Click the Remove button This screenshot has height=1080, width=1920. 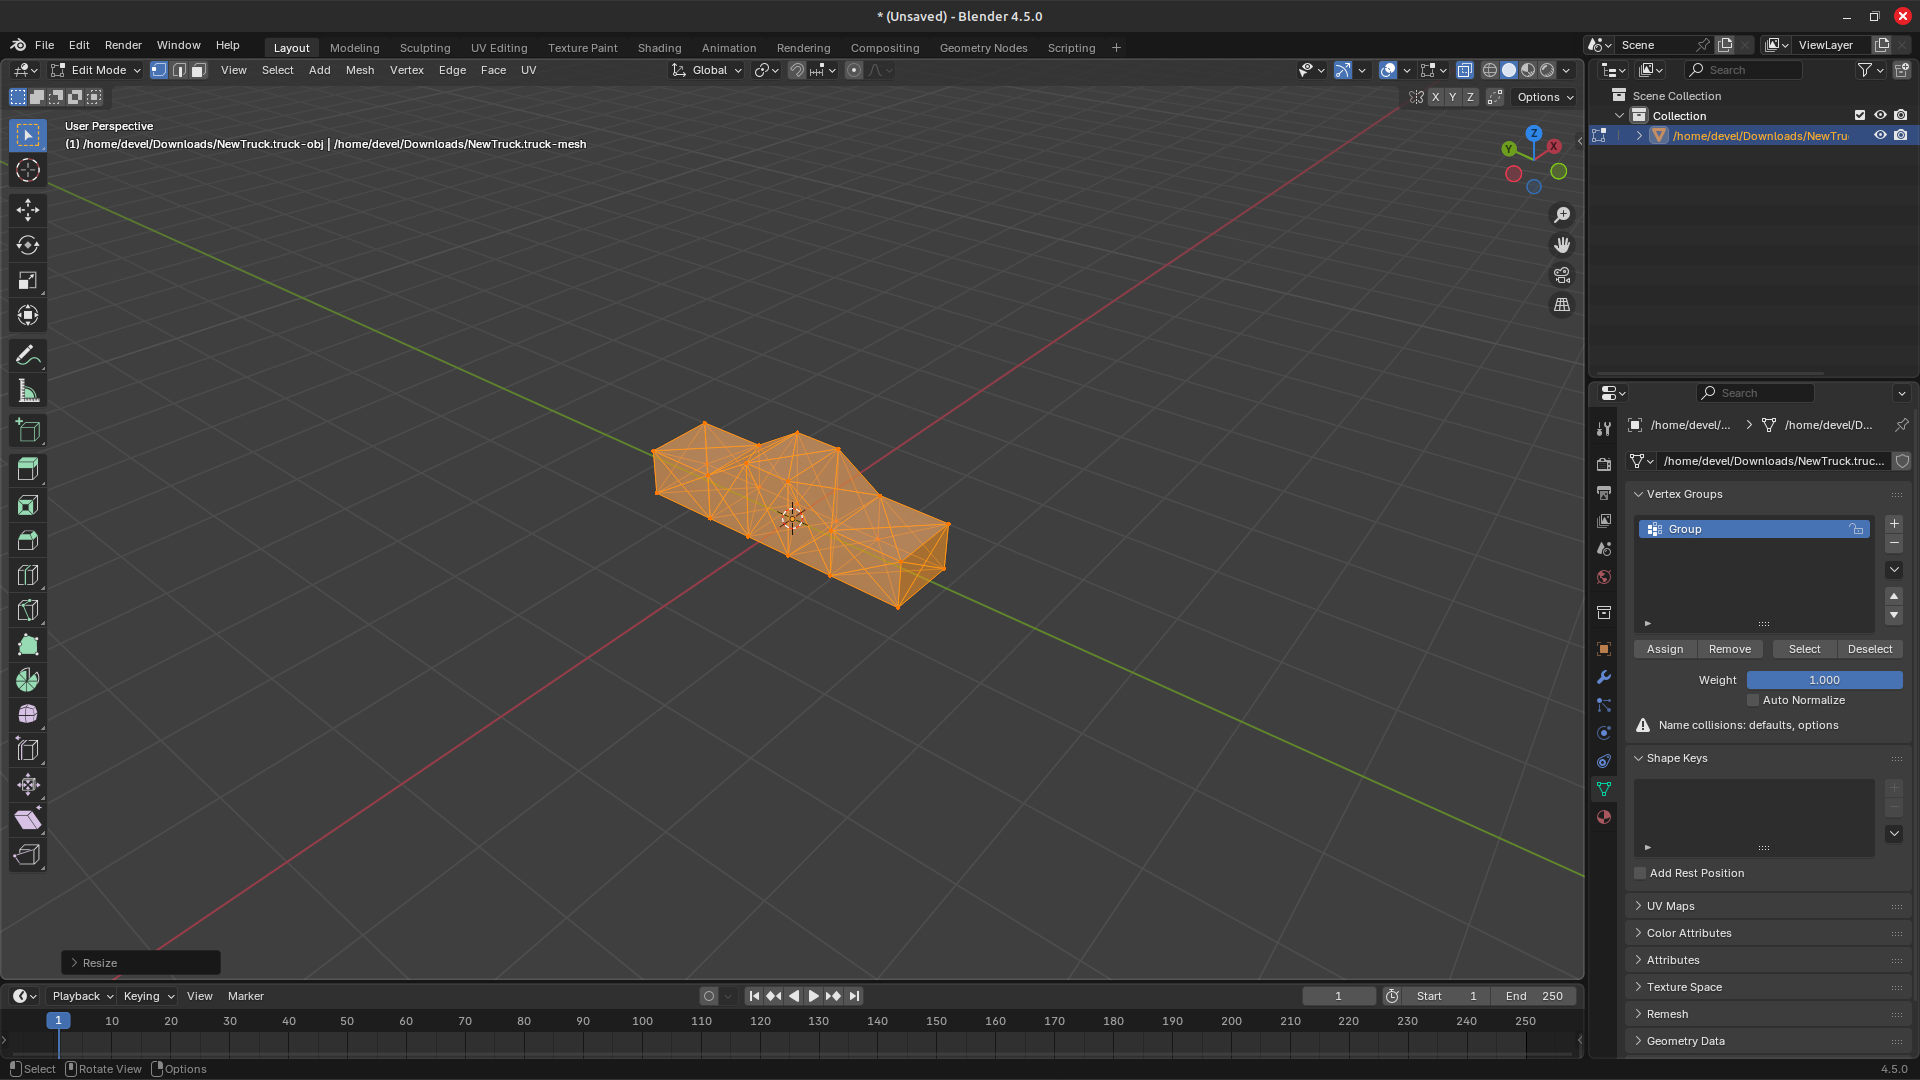pyautogui.click(x=1729, y=649)
